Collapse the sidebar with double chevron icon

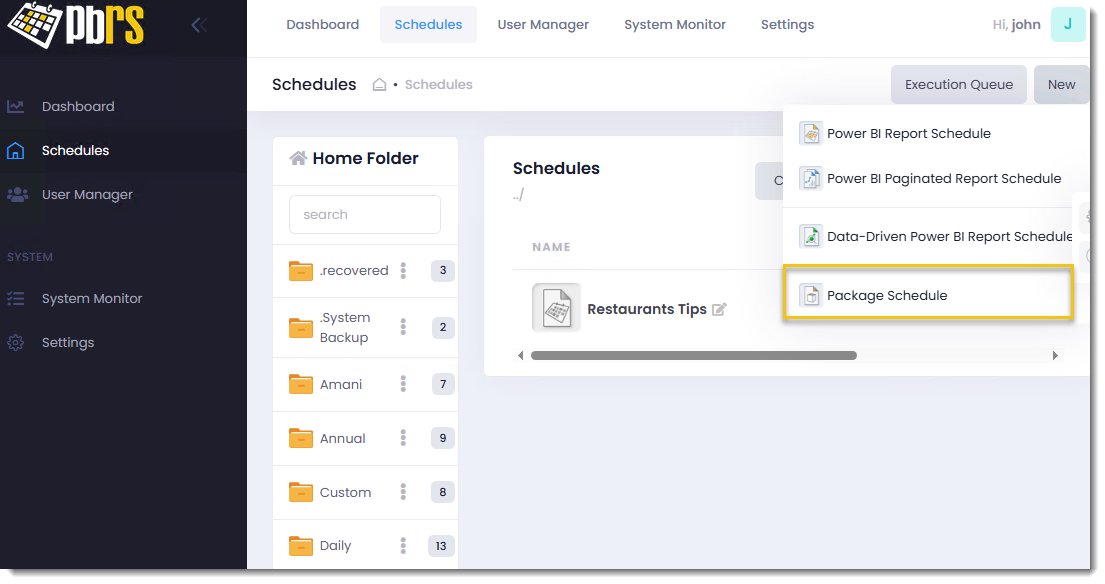pos(199,25)
